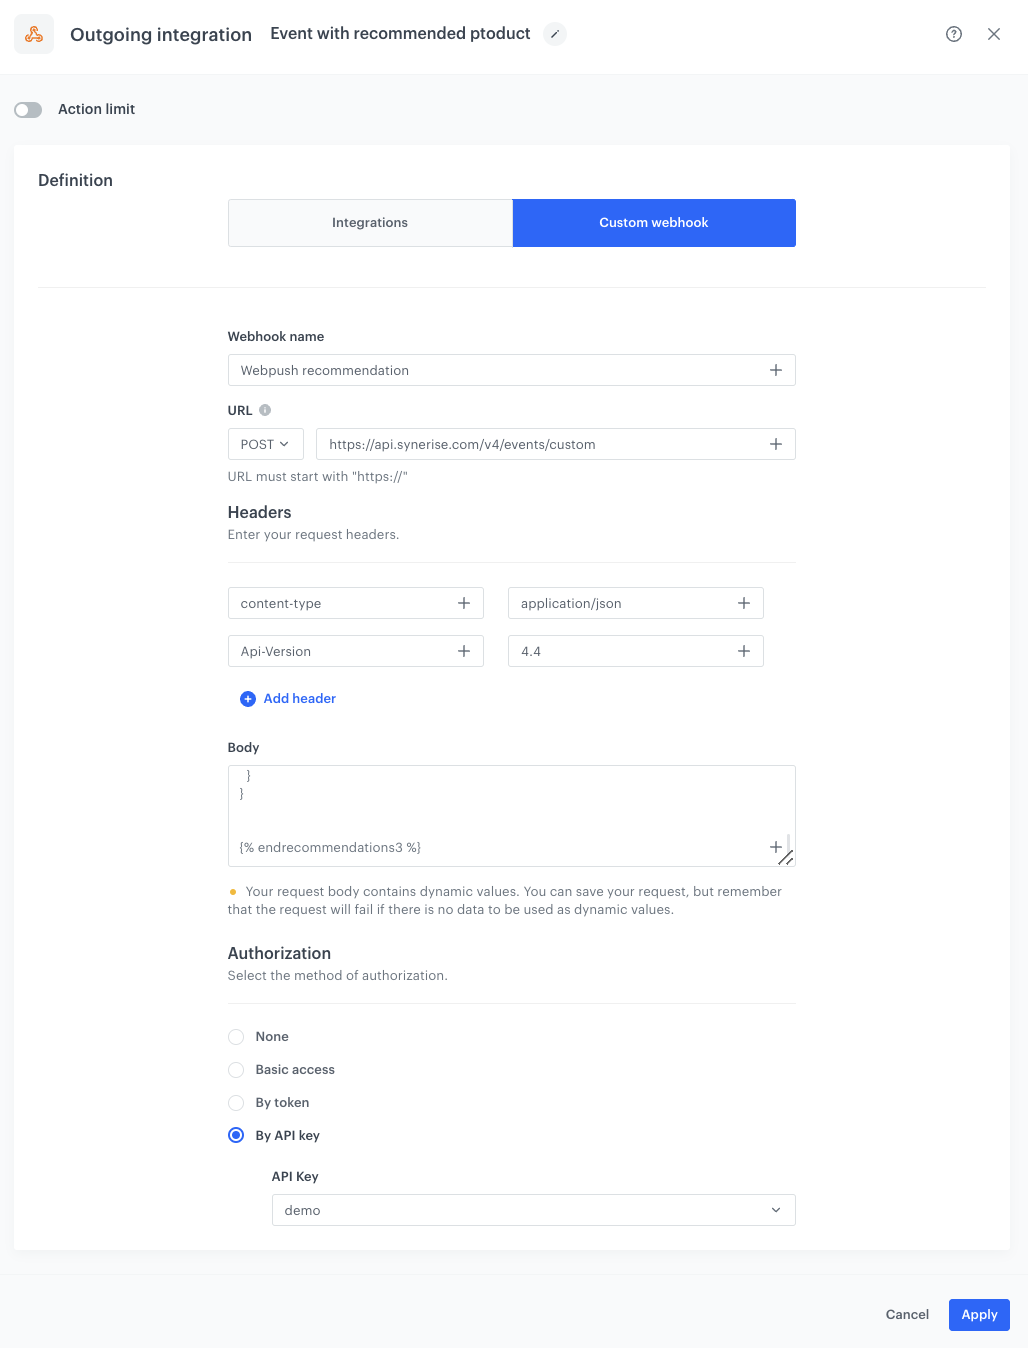Select By token authorization option
This screenshot has height=1348, width=1028.
(236, 1103)
